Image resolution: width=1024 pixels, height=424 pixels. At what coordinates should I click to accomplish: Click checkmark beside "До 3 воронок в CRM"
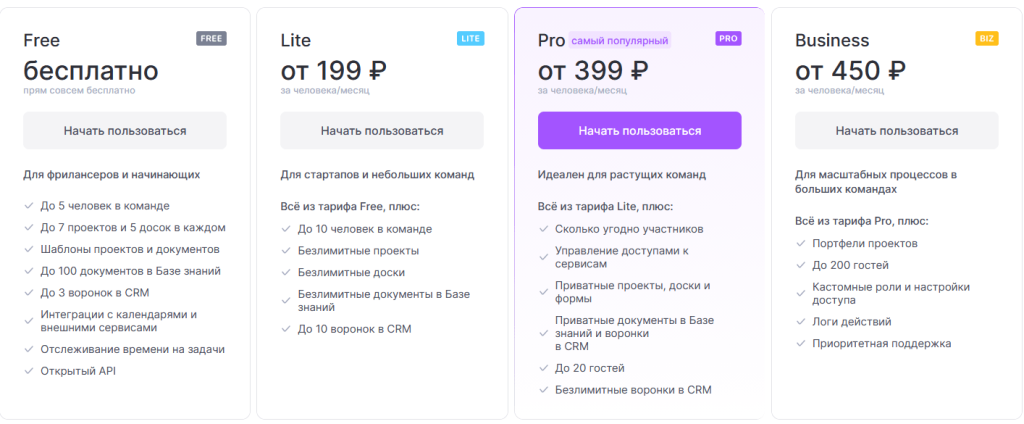pyautogui.click(x=28, y=292)
